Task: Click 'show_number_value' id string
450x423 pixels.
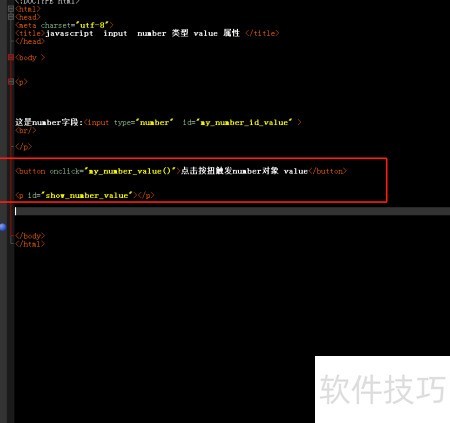Action: pos(87,196)
